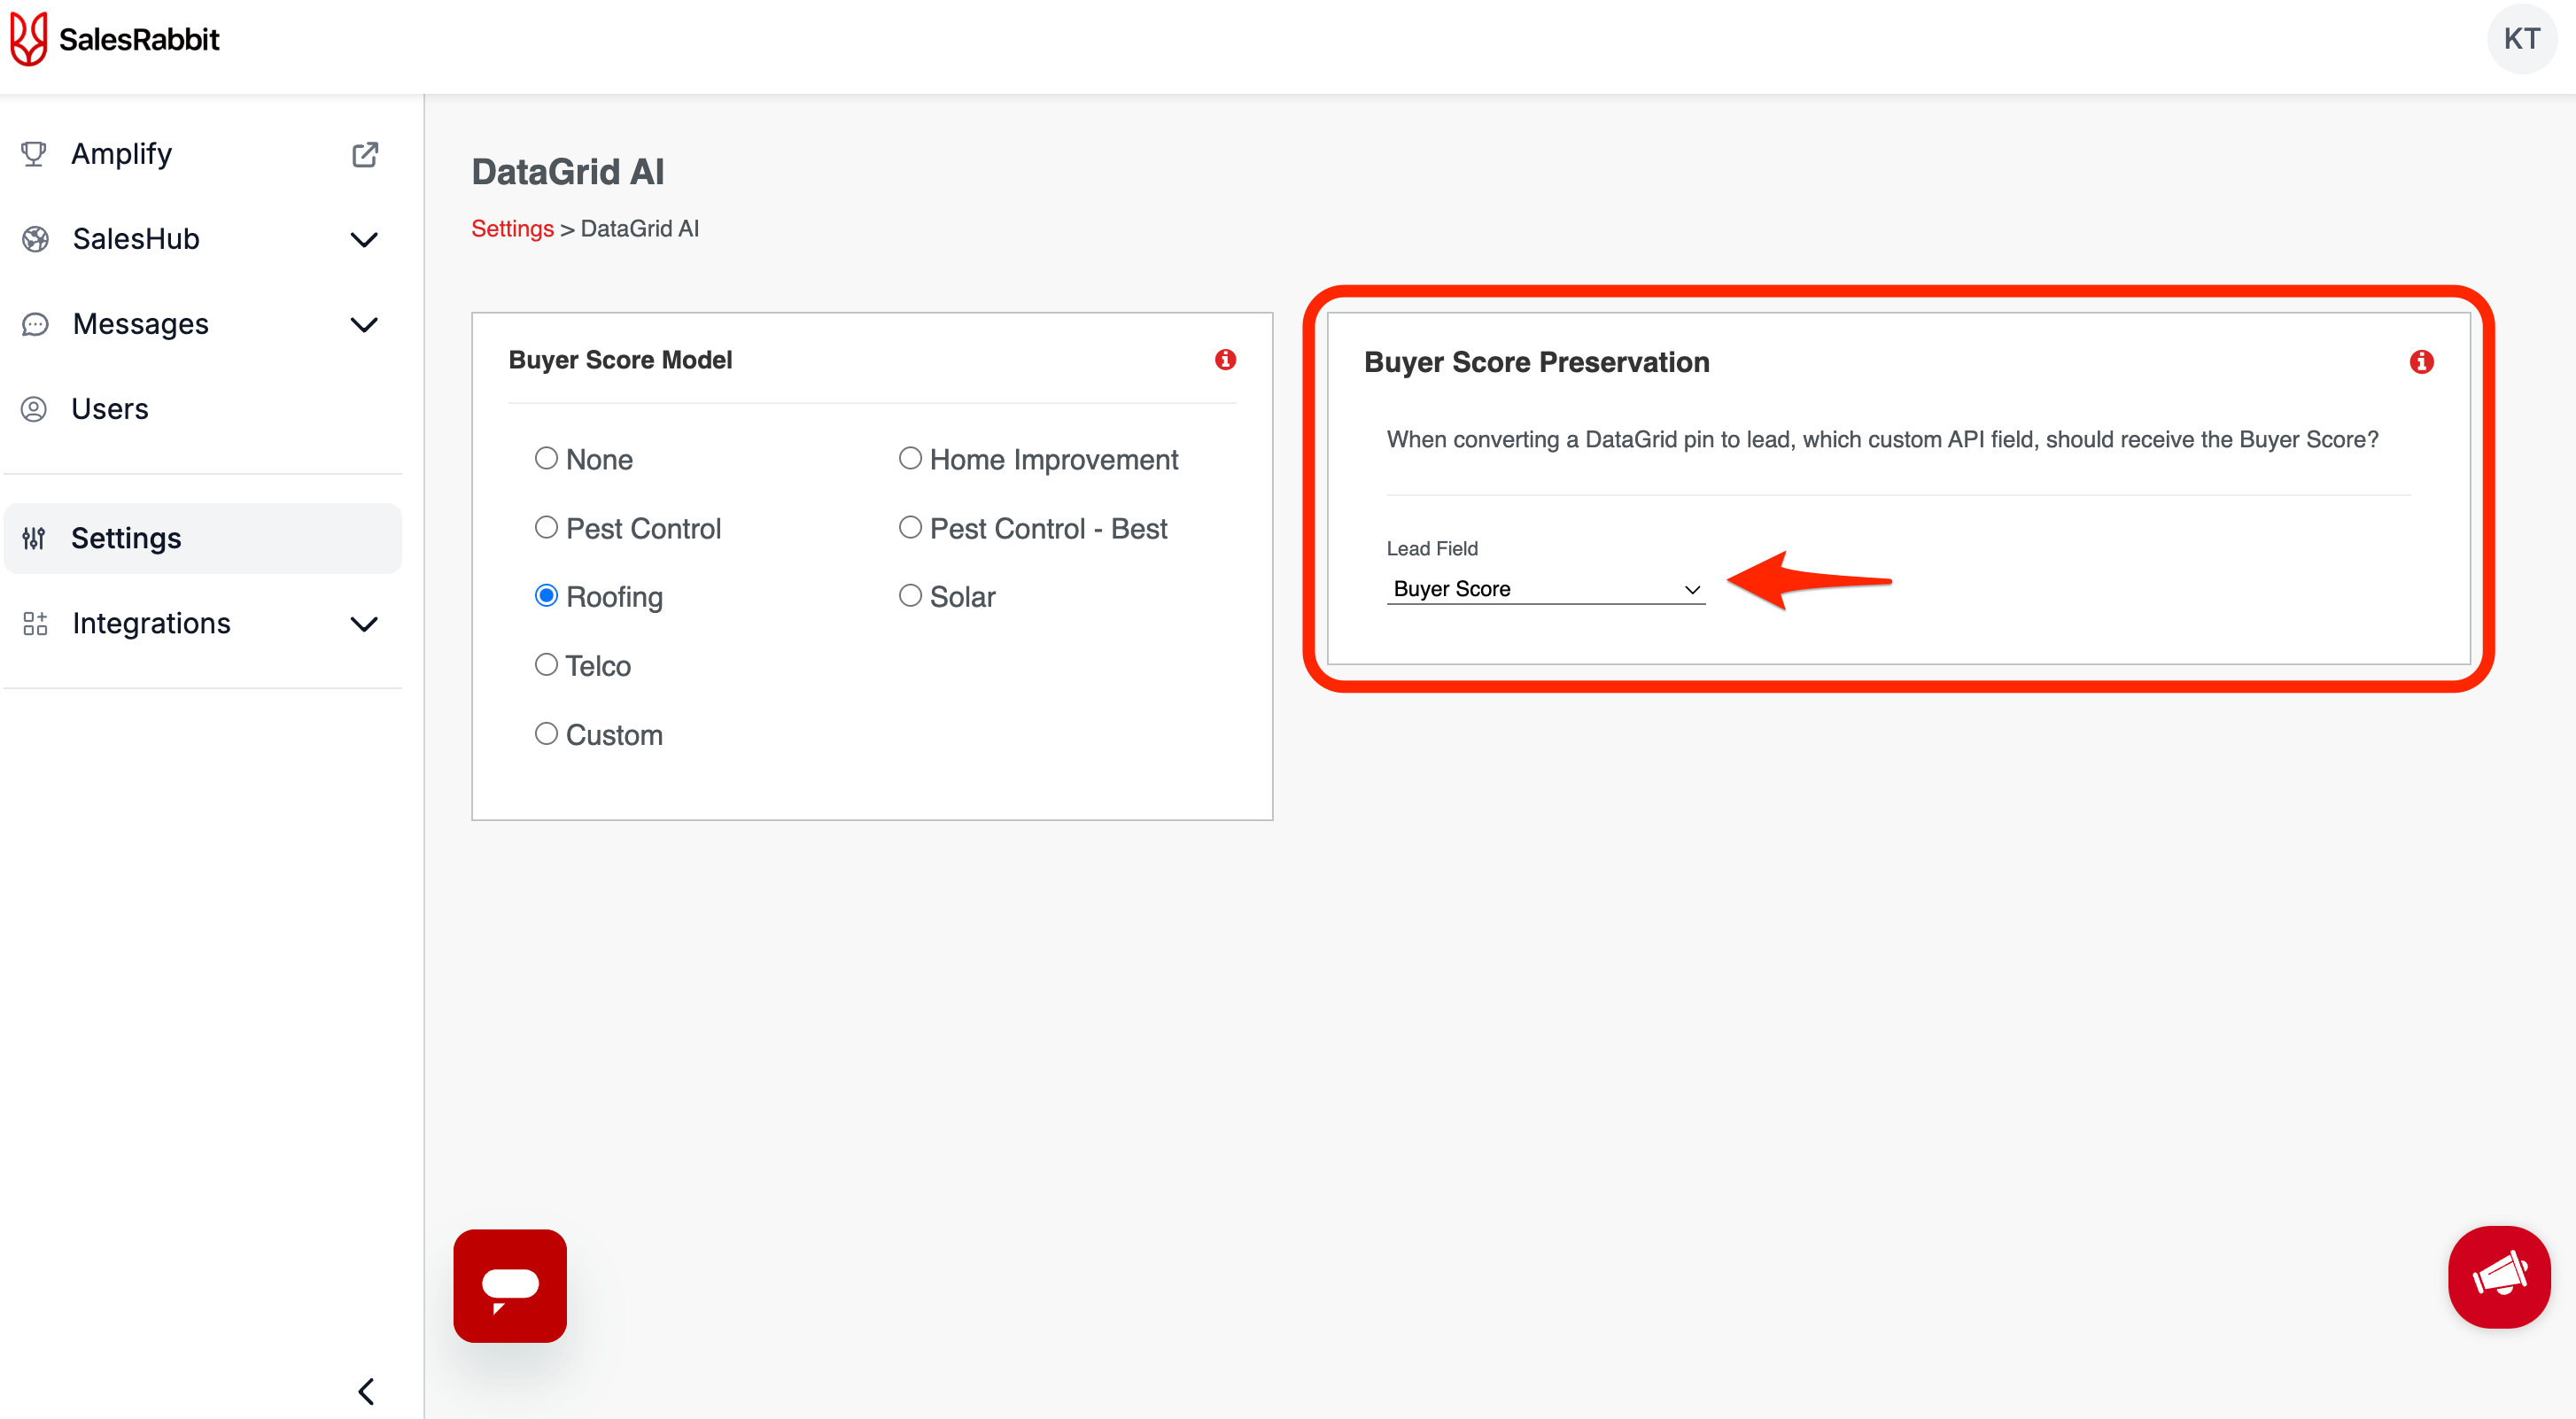Expand the SalesHub menu chevron
Viewport: 2576px width, 1419px height.
(x=364, y=240)
